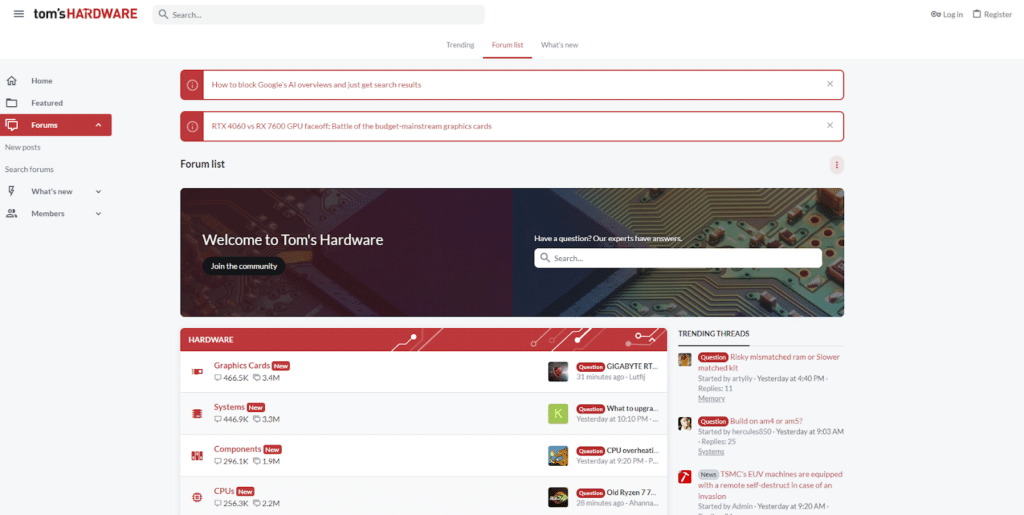Go to Home in sidebar
This screenshot has width=1024, height=515.
point(42,81)
